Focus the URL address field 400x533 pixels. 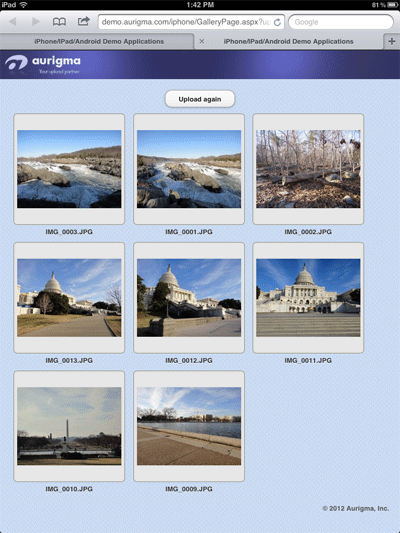pos(191,22)
